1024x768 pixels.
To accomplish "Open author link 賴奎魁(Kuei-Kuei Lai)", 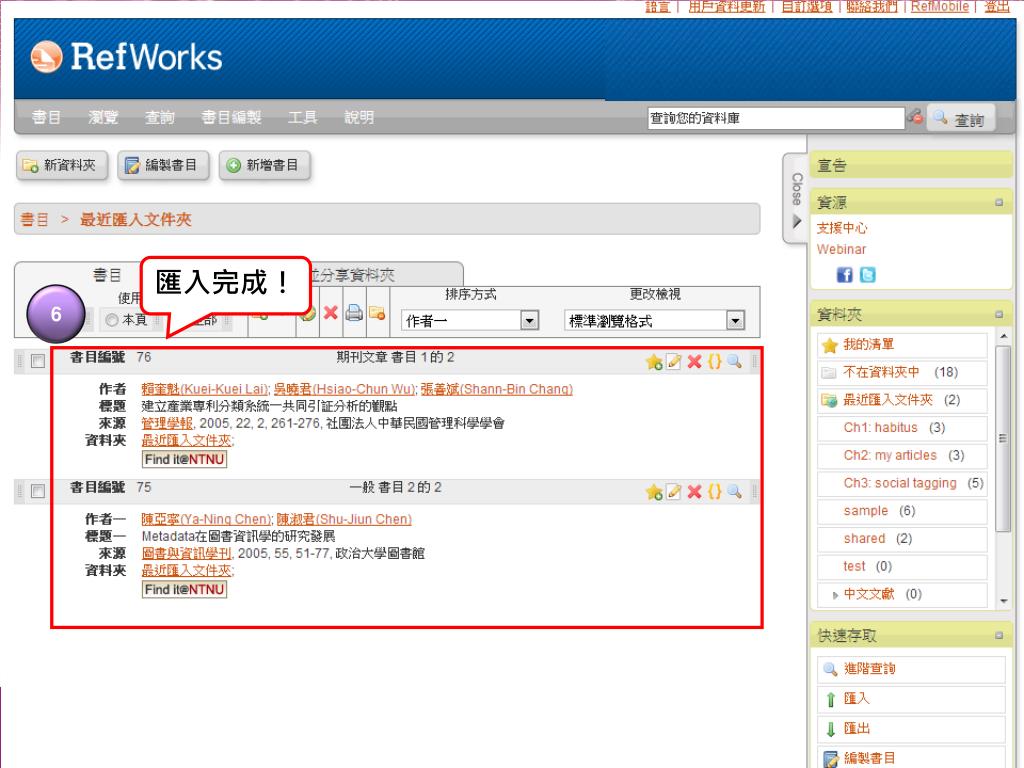I will pos(204,389).
